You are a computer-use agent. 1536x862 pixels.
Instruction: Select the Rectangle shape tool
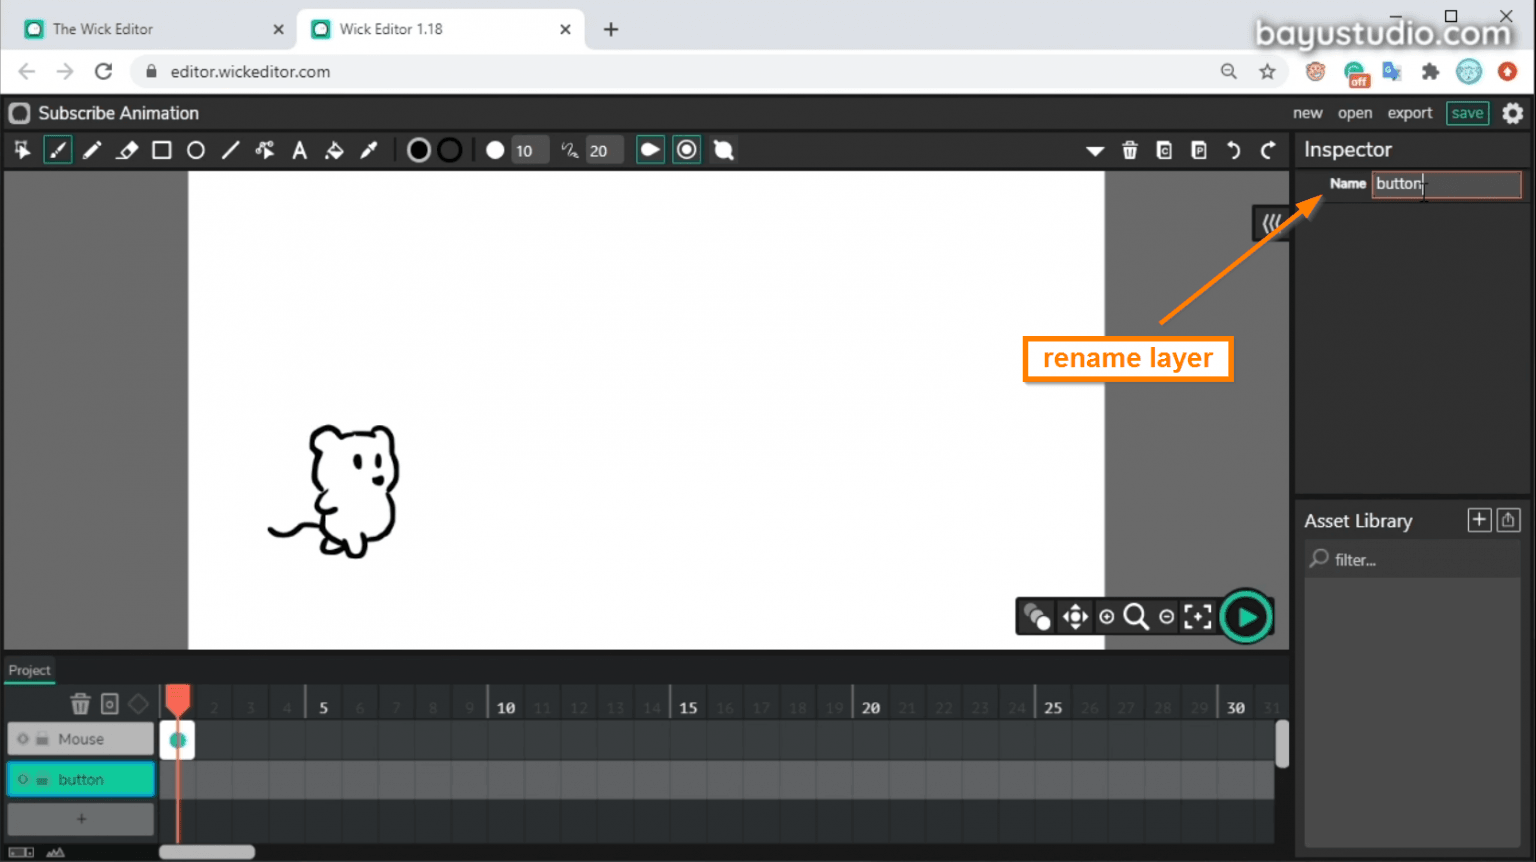[161, 150]
